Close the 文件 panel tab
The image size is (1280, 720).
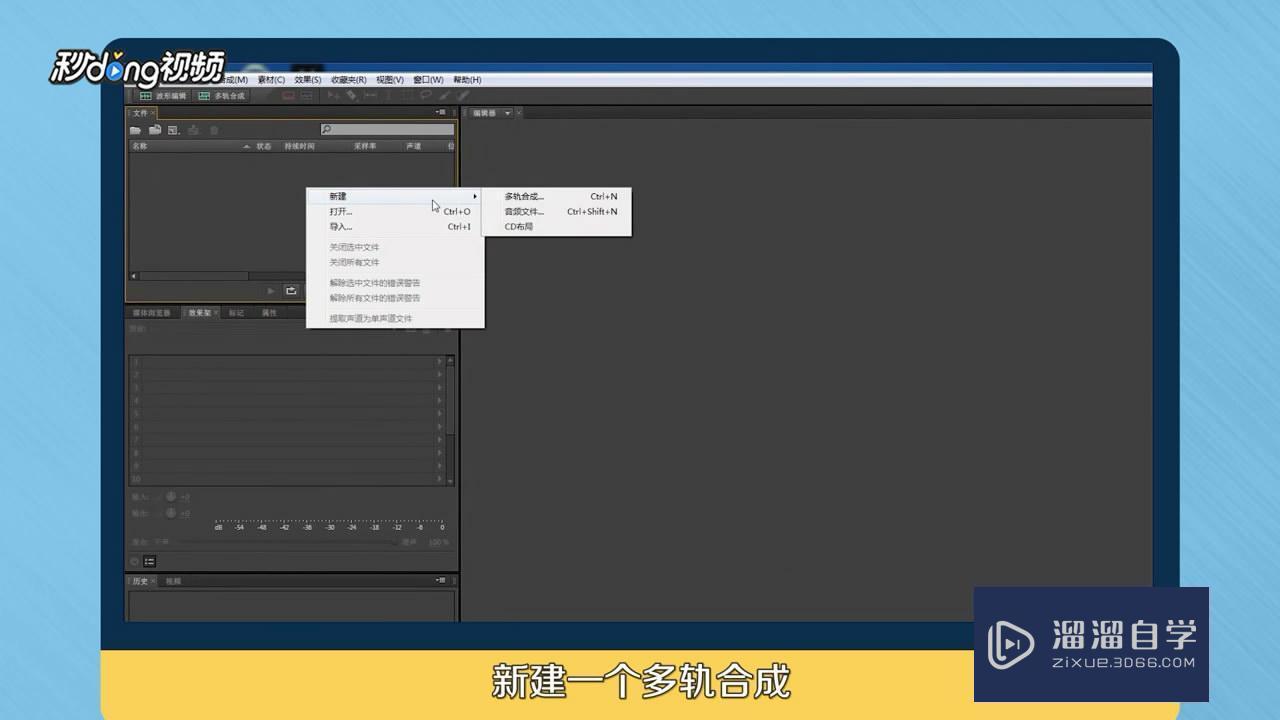point(152,113)
